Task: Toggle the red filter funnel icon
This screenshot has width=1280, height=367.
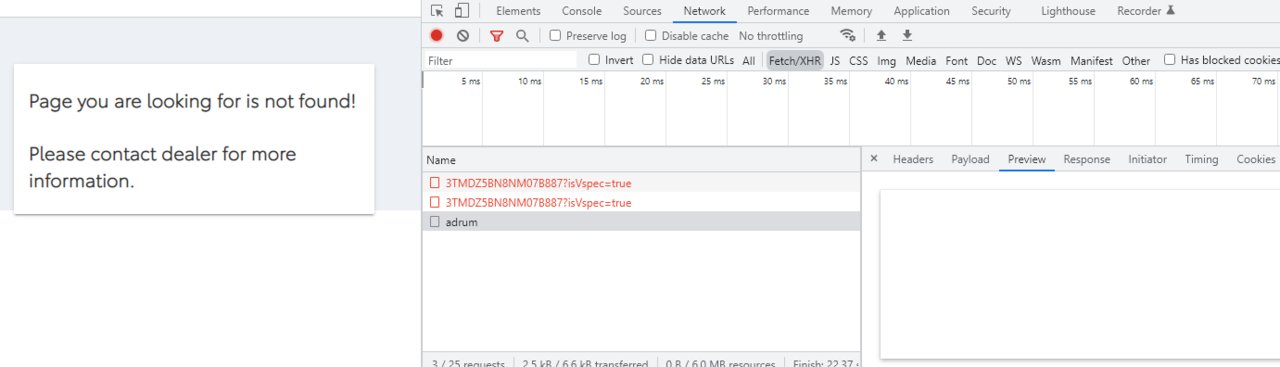Action: coord(497,36)
